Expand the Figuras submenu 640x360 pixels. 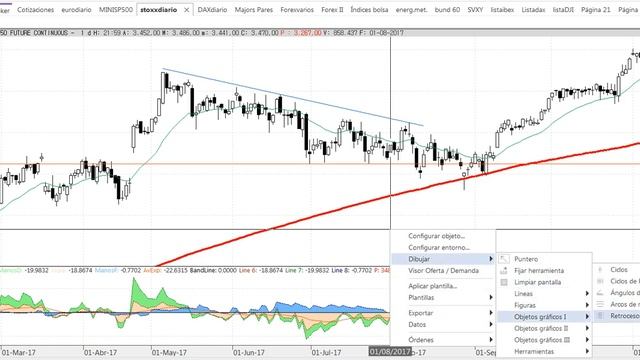point(544,305)
